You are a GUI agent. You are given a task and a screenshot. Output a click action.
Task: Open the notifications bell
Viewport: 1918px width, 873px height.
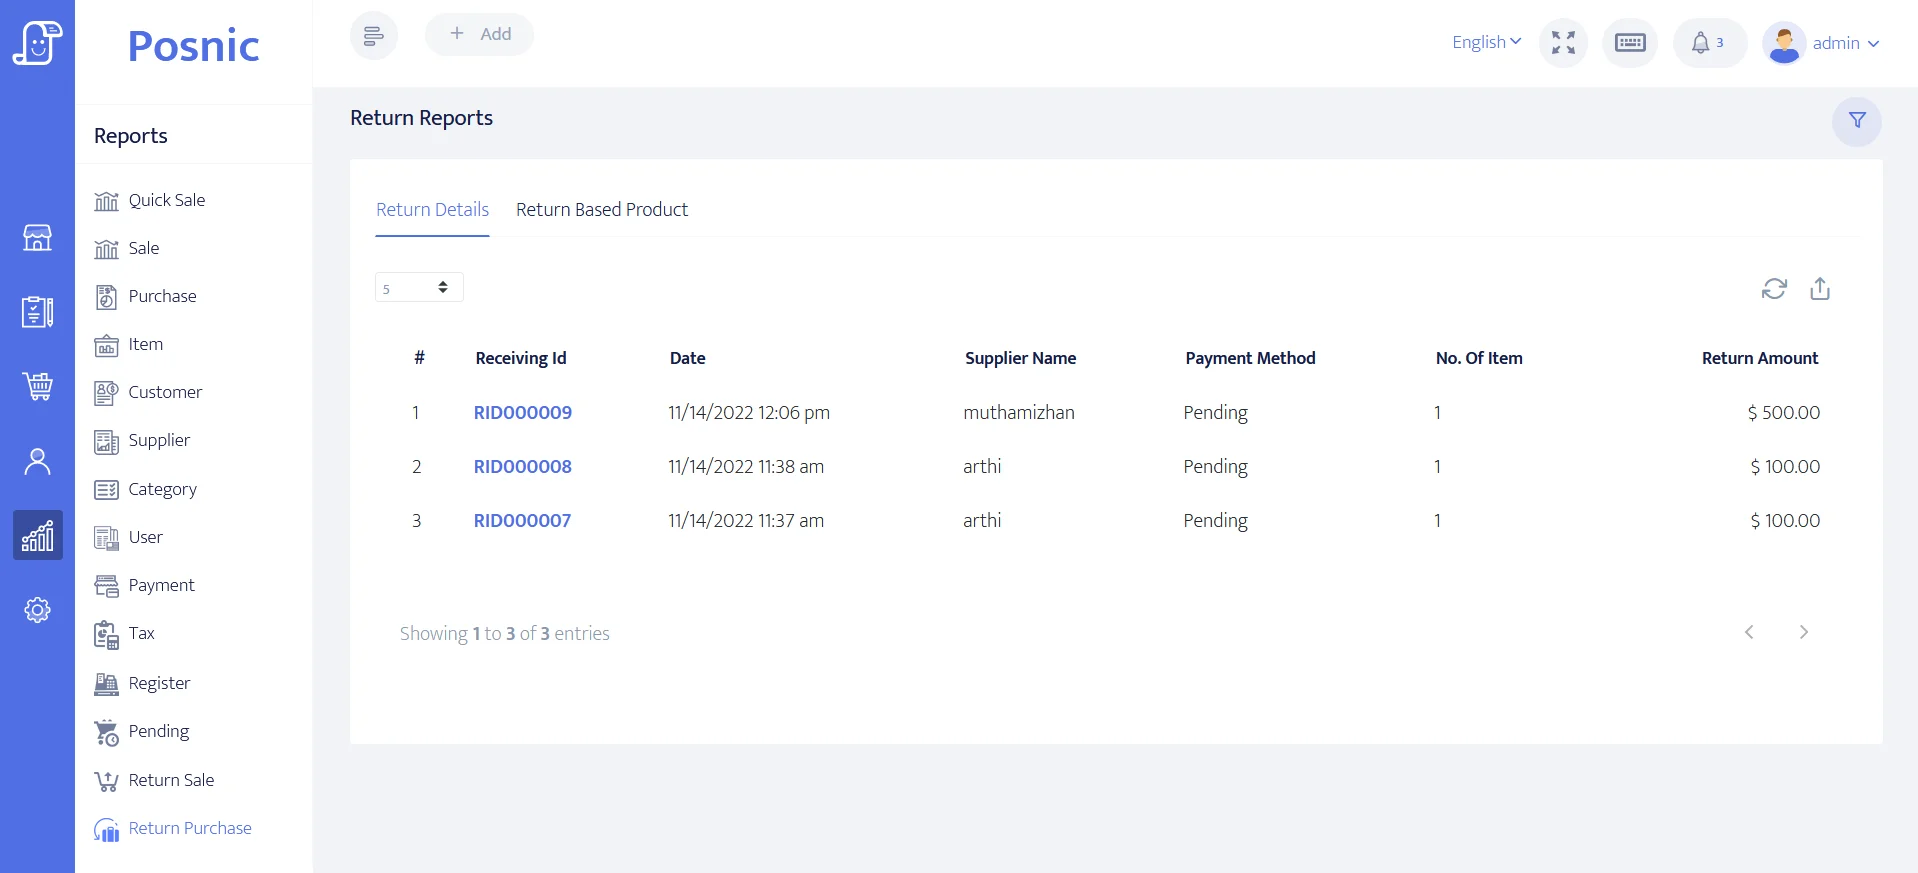point(1708,43)
